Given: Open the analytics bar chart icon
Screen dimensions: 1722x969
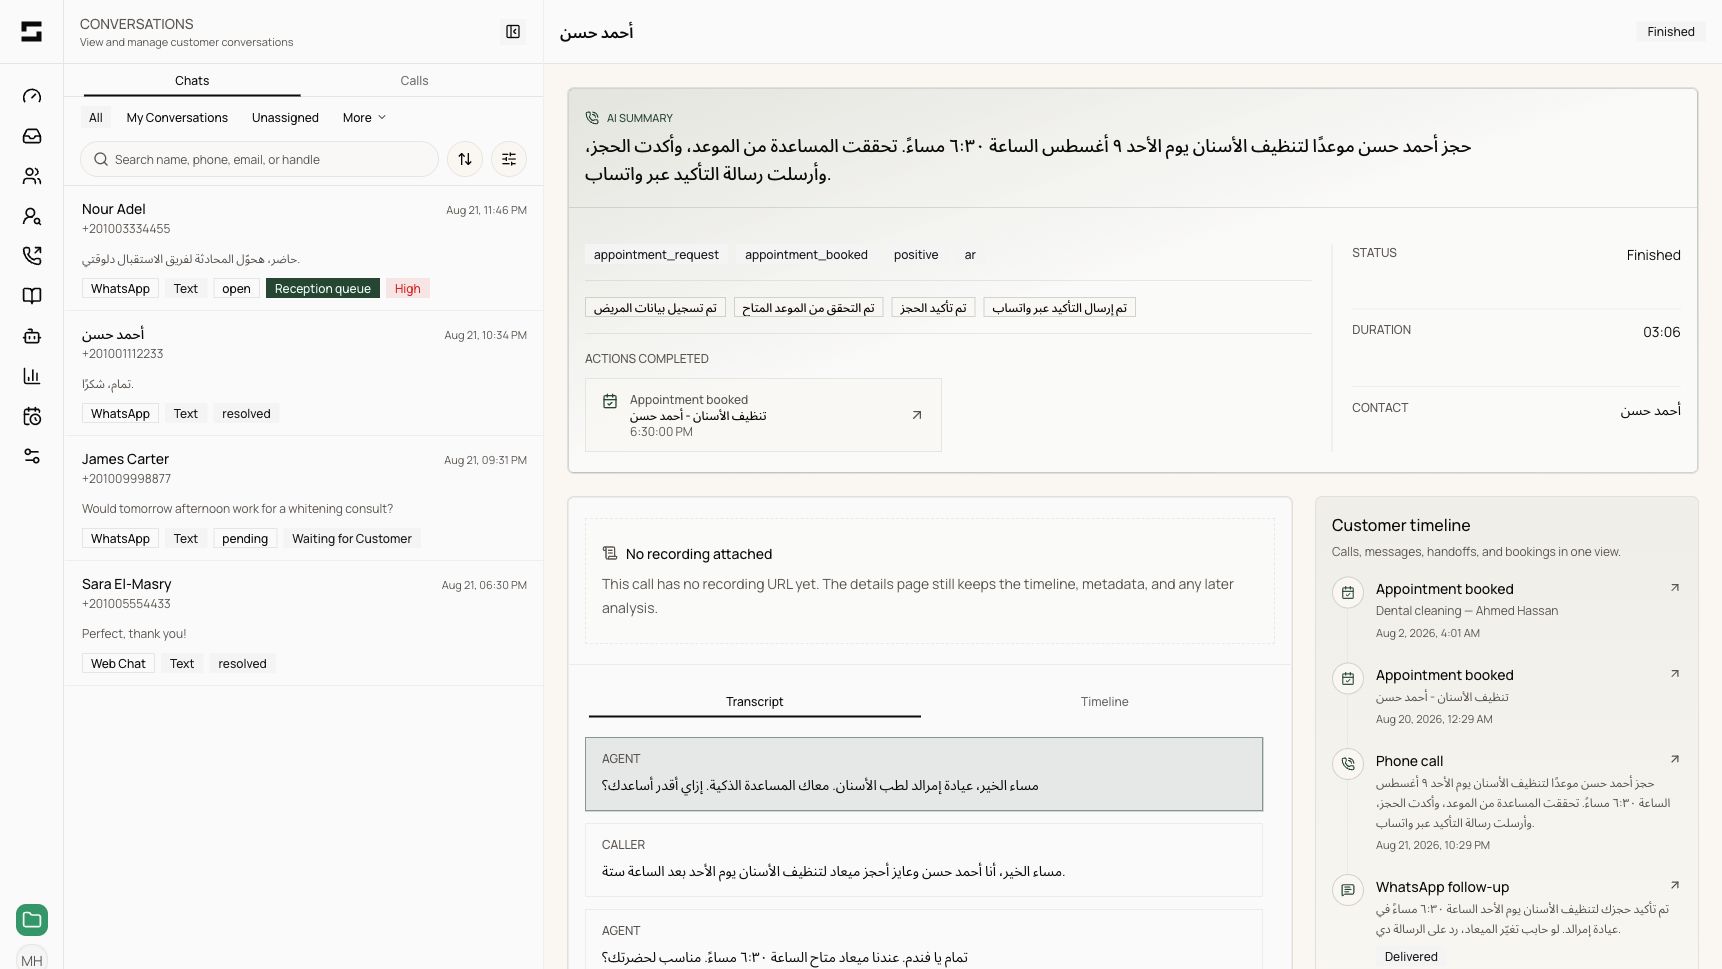Looking at the screenshot, I should pos(32,376).
